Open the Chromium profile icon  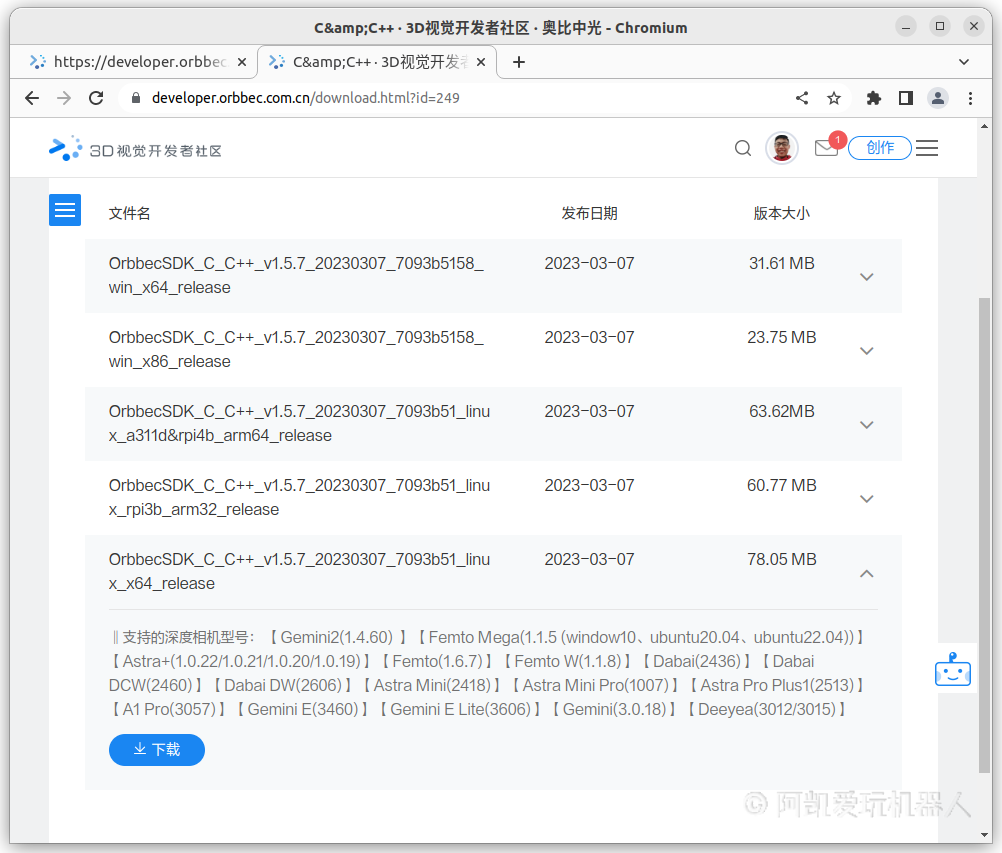pyautogui.click(x=938, y=98)
